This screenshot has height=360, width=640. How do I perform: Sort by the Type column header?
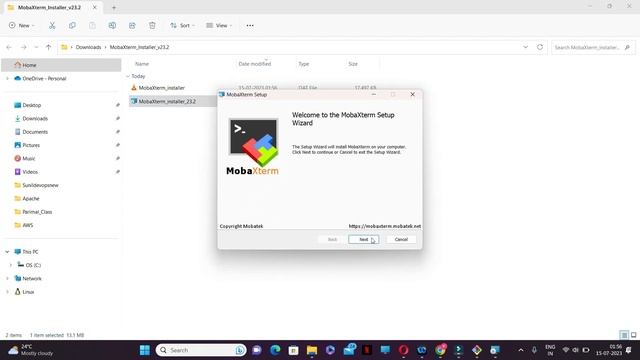pos(304,64)
